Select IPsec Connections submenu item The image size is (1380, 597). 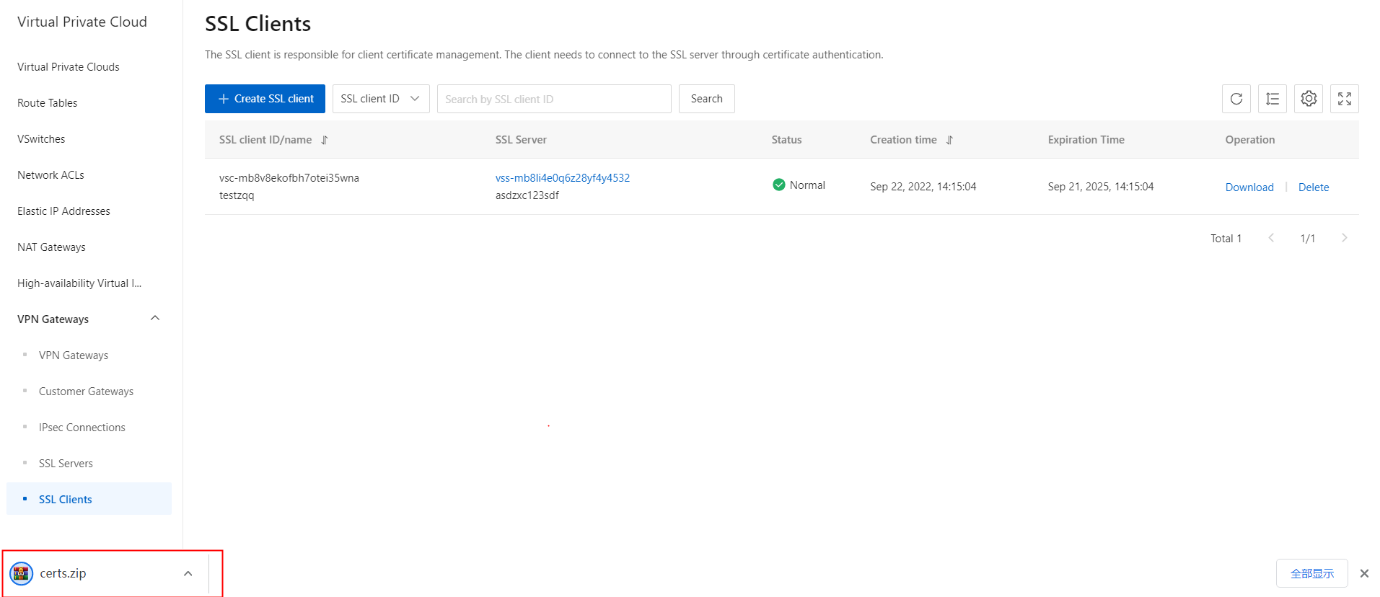pos(82,427)
